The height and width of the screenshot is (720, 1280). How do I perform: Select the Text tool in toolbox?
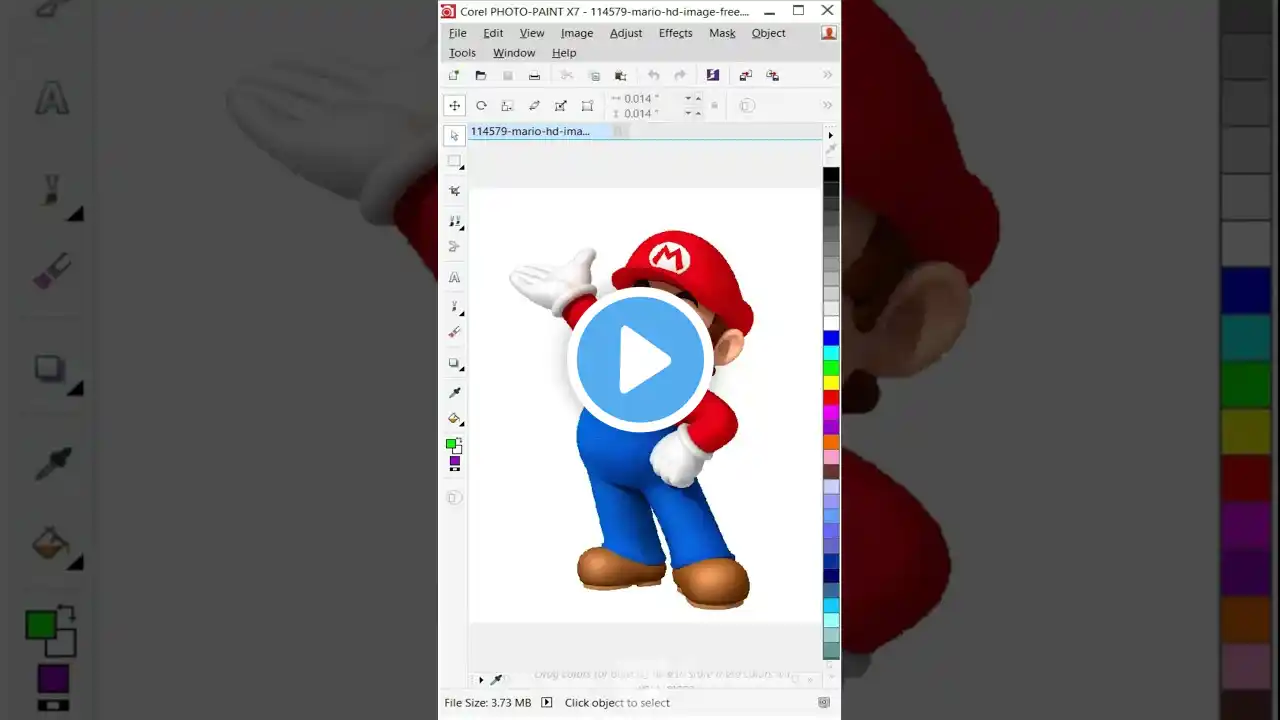(455, 277)
